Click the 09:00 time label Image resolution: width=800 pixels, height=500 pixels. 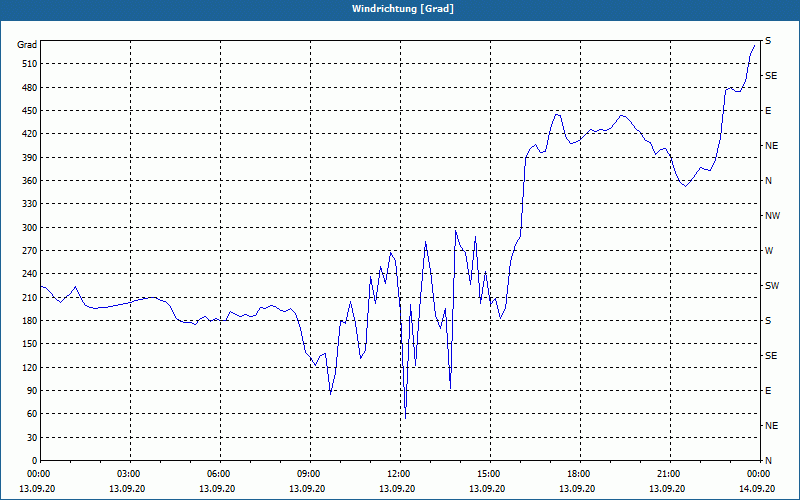click(x=310, y=473)
